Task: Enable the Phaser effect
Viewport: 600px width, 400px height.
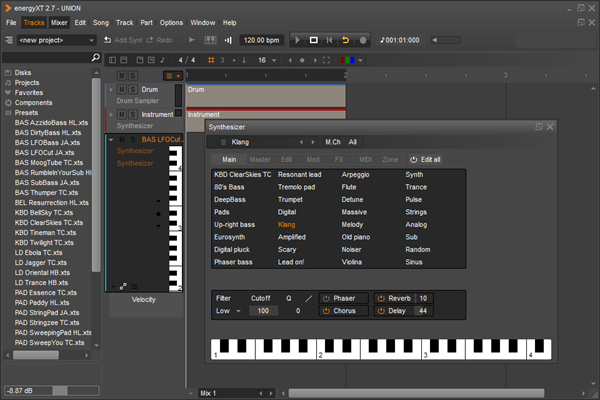Action: coord(325,298)
